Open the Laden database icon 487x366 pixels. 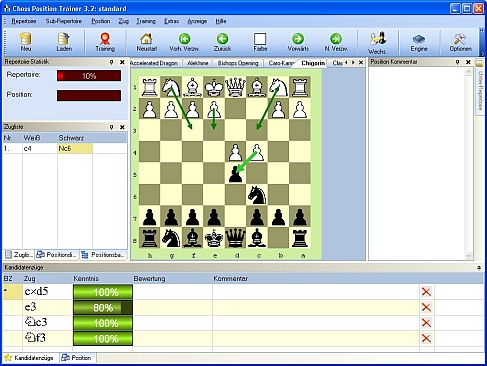(64, 42)
